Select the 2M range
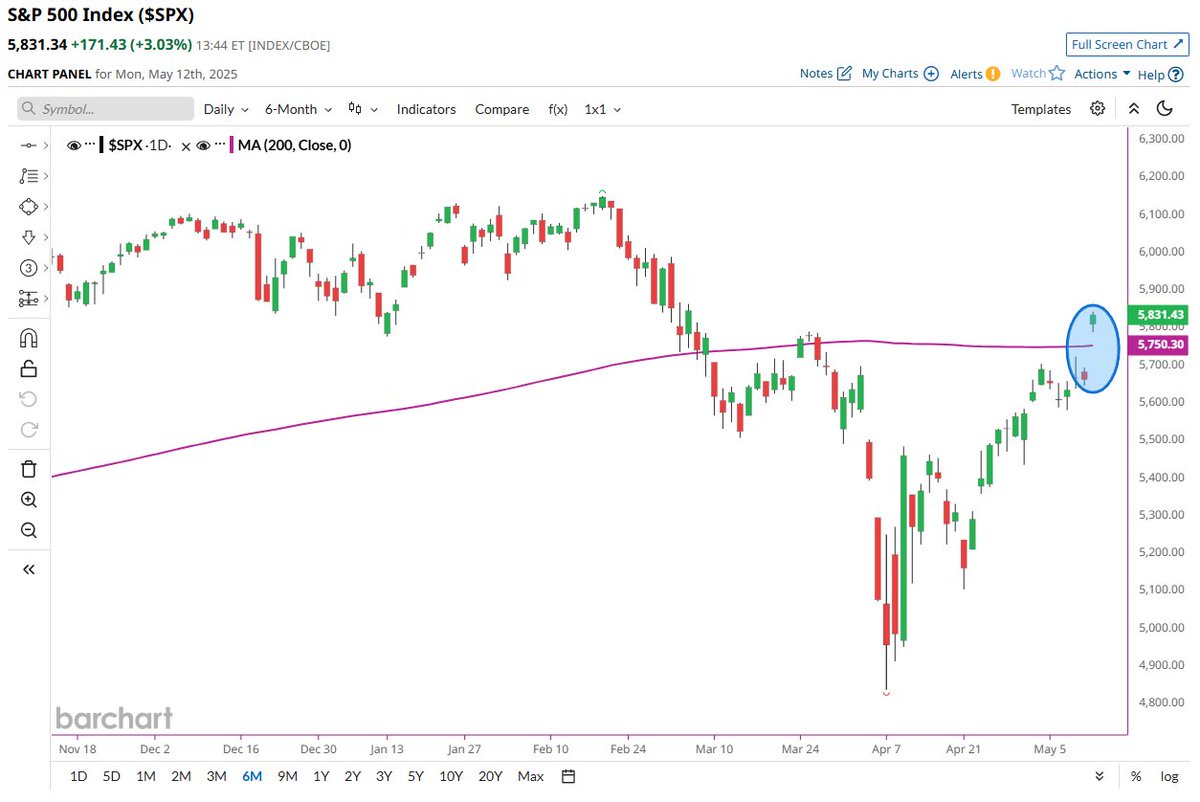The image size is (1200, 802). coord(181,776)
